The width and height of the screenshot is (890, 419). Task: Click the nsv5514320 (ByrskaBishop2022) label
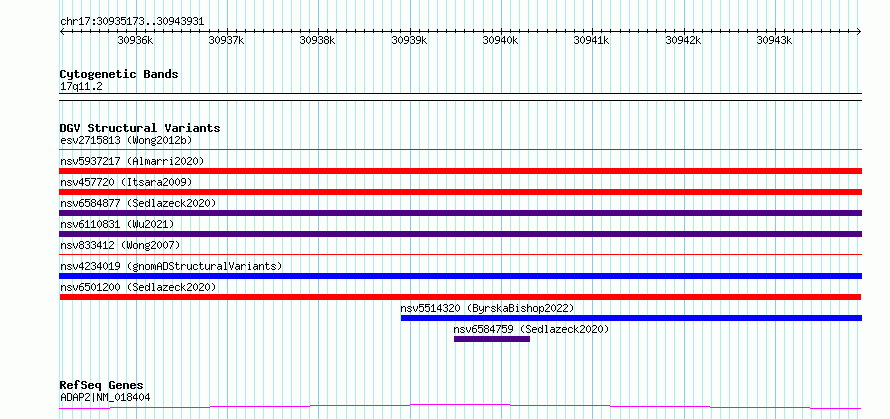[487, 308]
